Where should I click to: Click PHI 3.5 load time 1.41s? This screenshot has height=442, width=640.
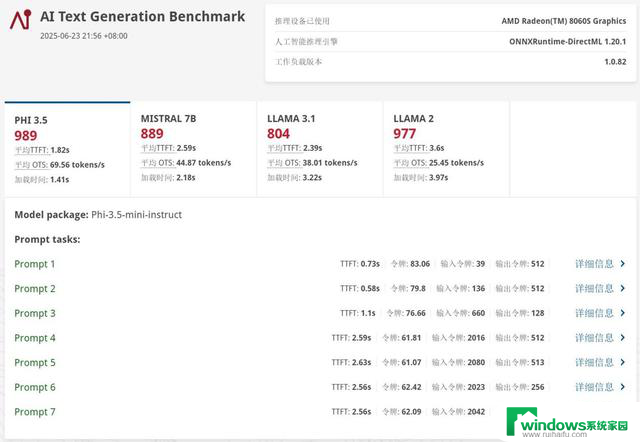(x=42, y=180)
